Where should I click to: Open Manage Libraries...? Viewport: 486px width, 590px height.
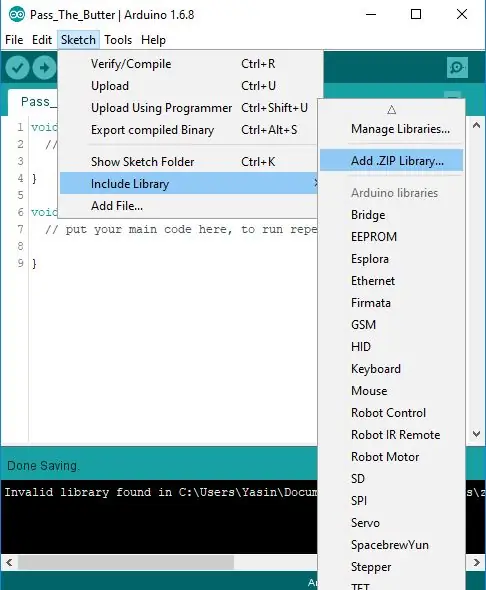click(x=391, y=129)
